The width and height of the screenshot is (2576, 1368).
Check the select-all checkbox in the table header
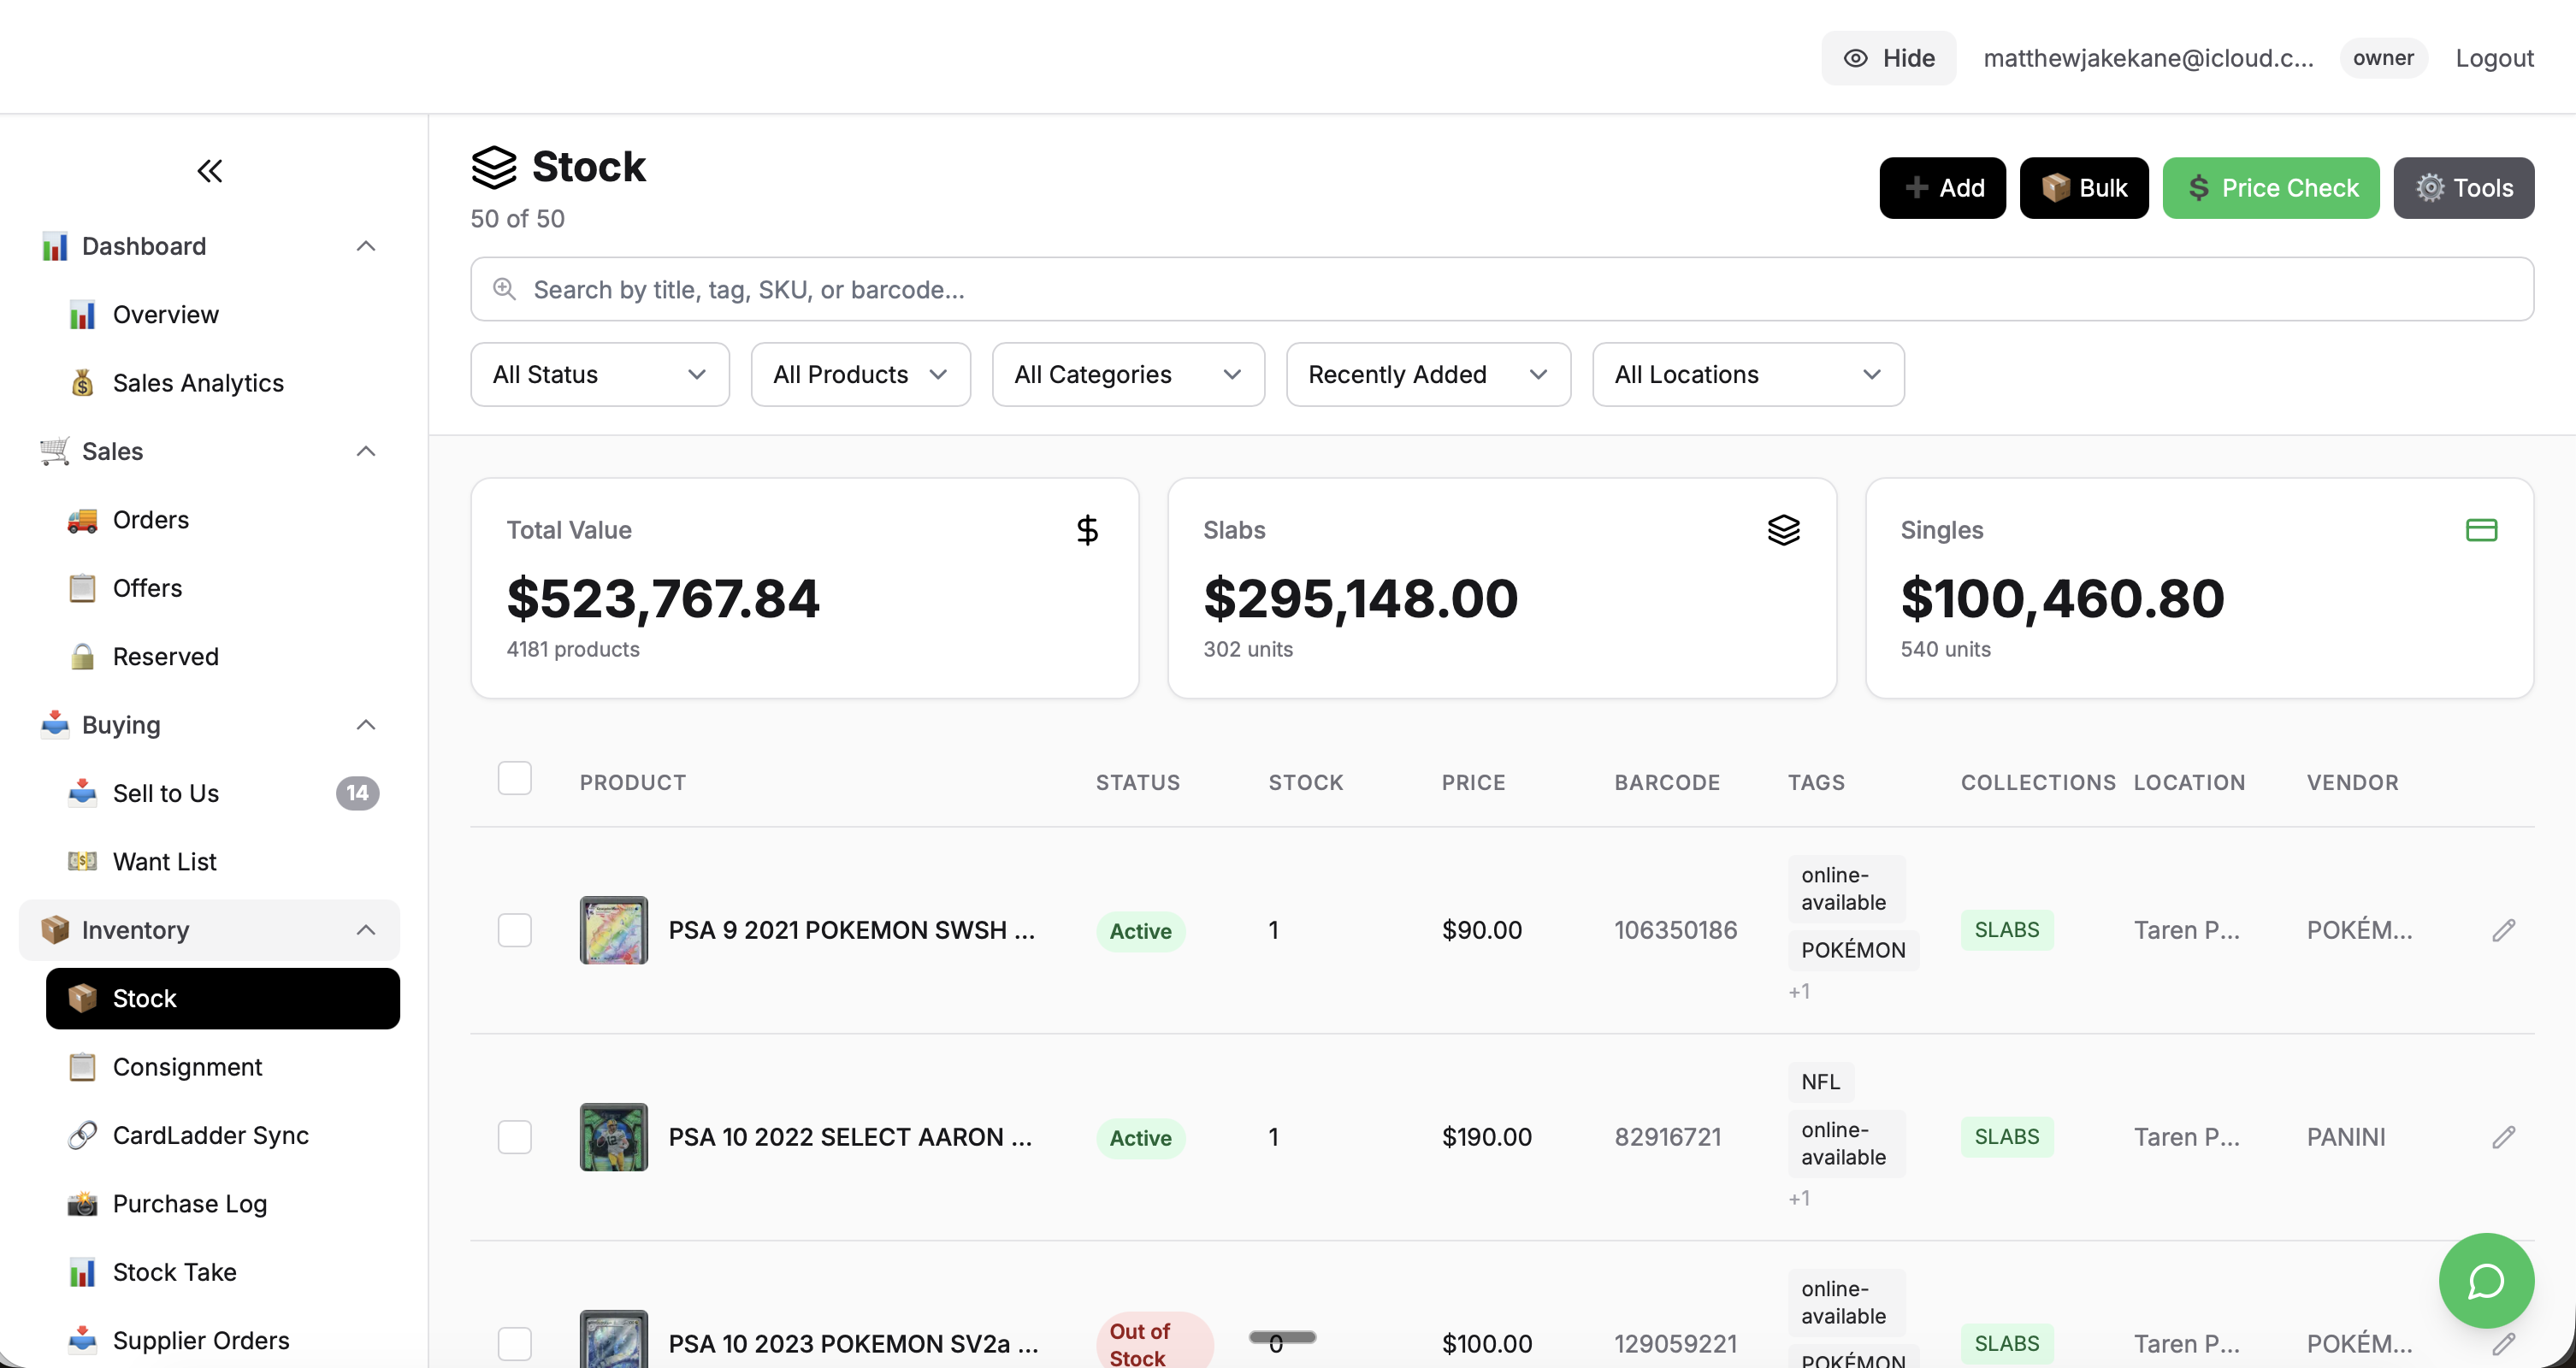tap(515, 777)
